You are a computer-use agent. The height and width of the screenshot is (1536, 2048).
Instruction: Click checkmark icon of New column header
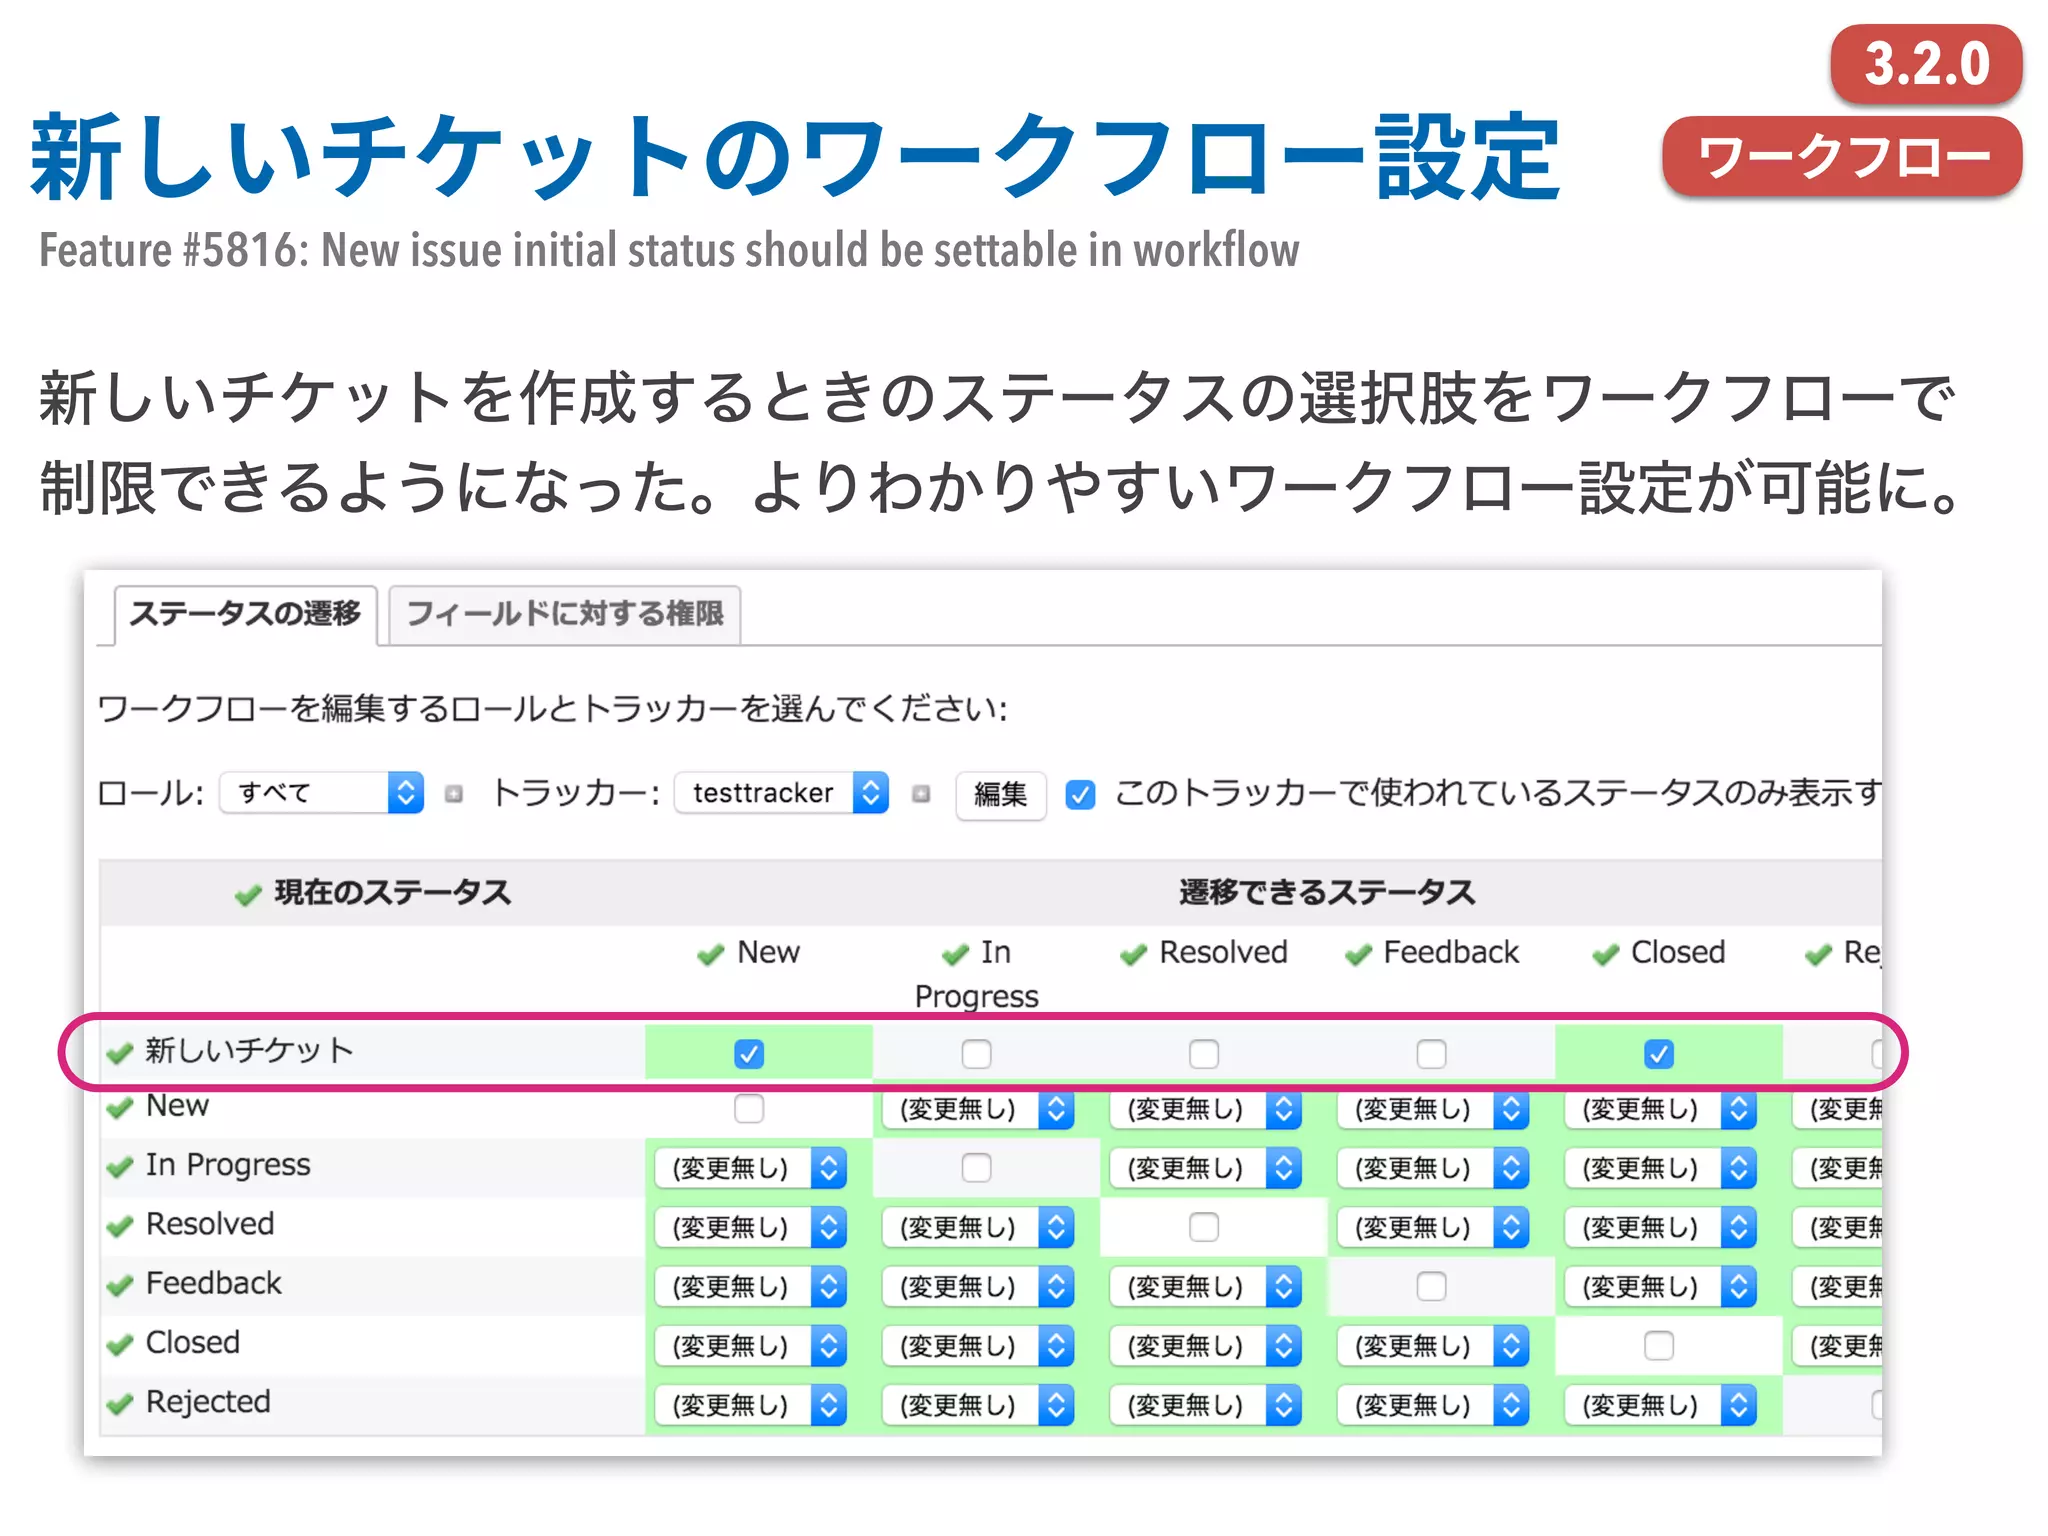coord(710,955)
